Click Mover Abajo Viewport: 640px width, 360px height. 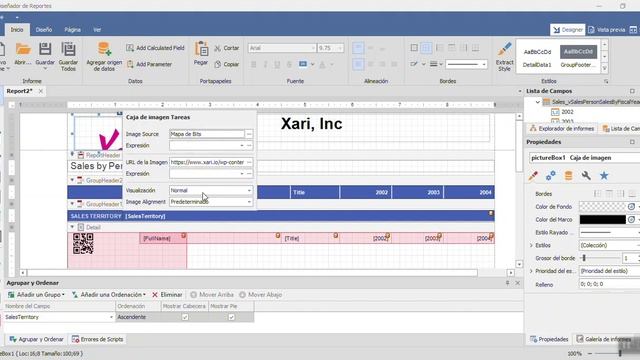(x=260, y=294)
